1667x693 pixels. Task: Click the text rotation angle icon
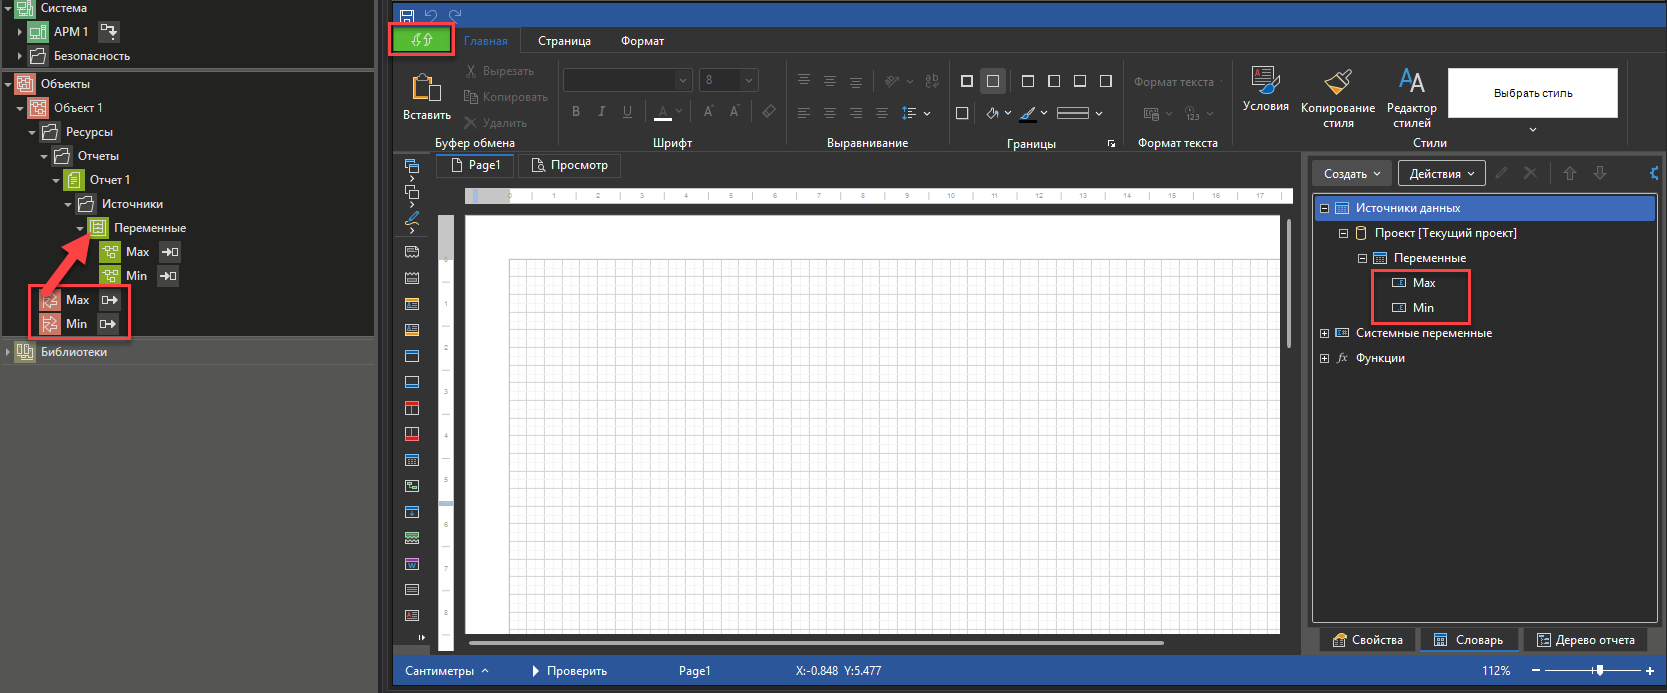(892, 81)
